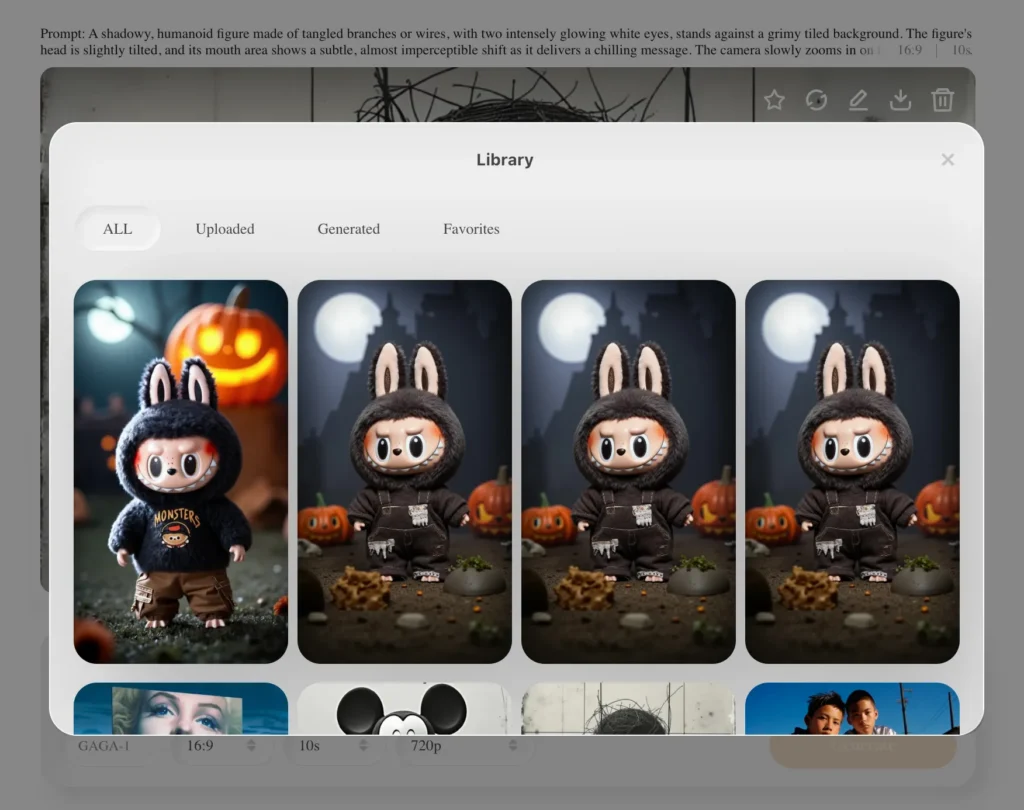Screen dimensions: 1024x810
Task: Choose the two boys photo thumbnail
Action: point(852,709)
